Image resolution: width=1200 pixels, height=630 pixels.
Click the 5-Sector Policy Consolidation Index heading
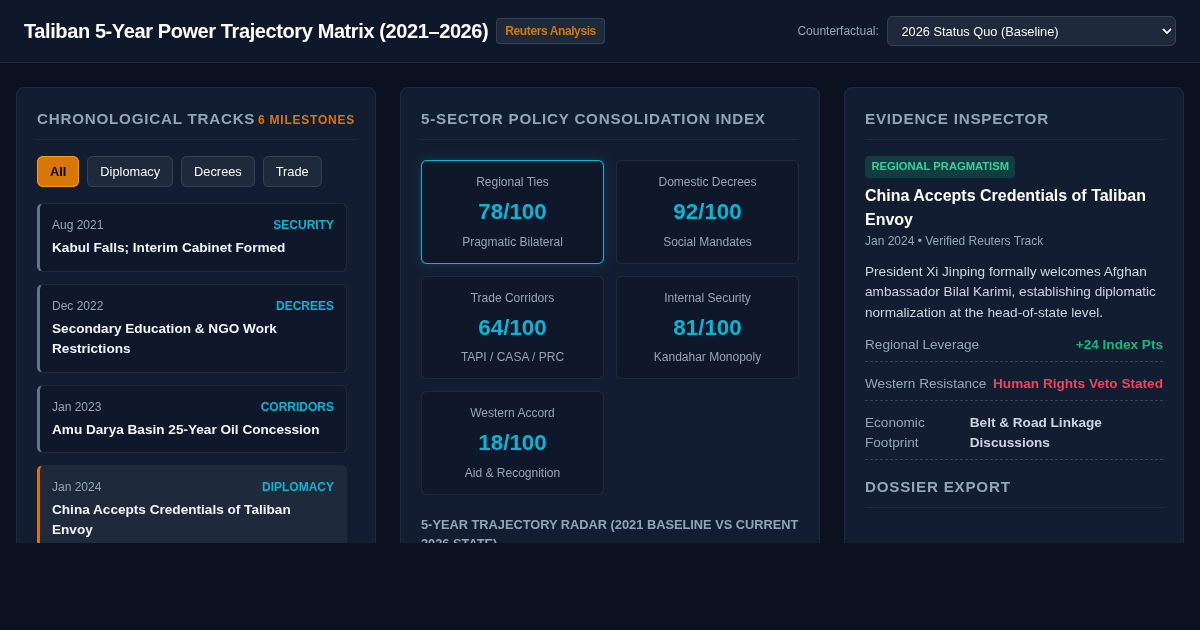593,119
